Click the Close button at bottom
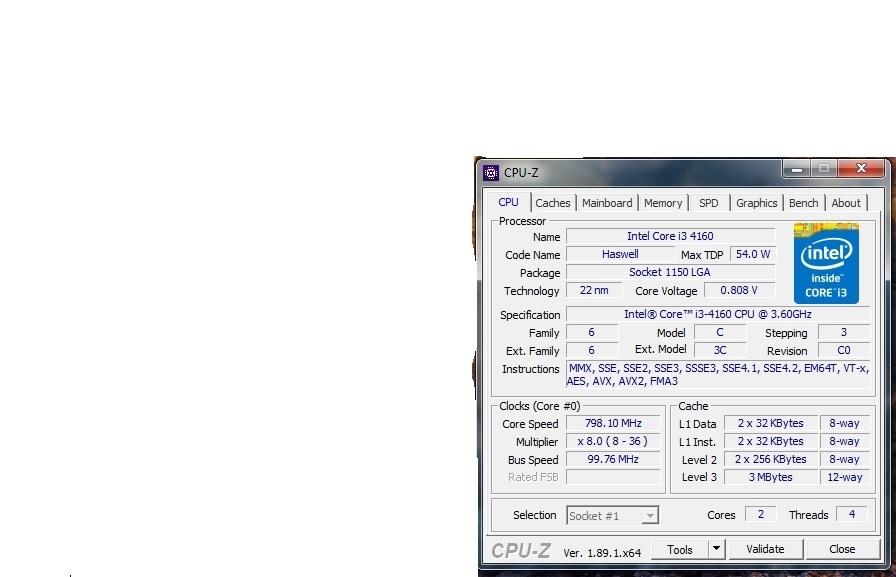This screenshot has width=896, height=577. (x=842, y=549)
